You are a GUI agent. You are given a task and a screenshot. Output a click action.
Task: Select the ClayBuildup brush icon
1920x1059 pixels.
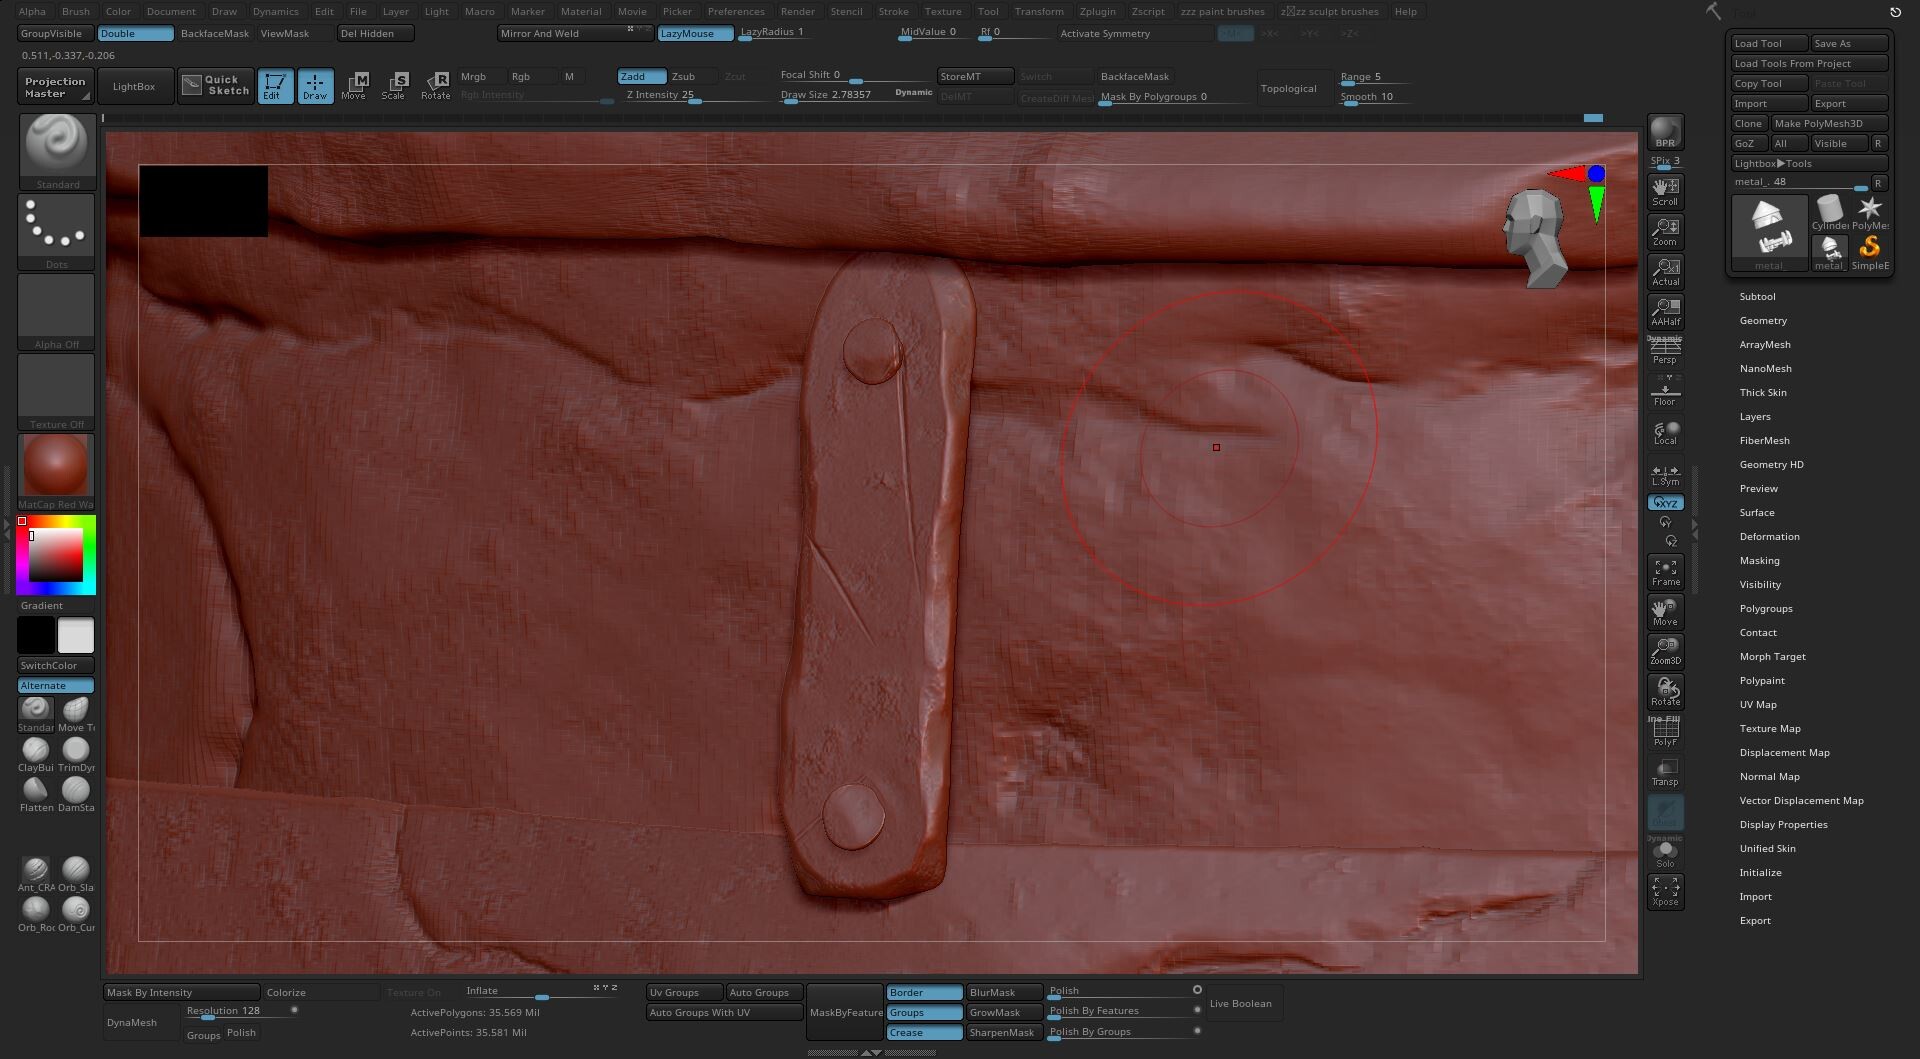point(36,750)
